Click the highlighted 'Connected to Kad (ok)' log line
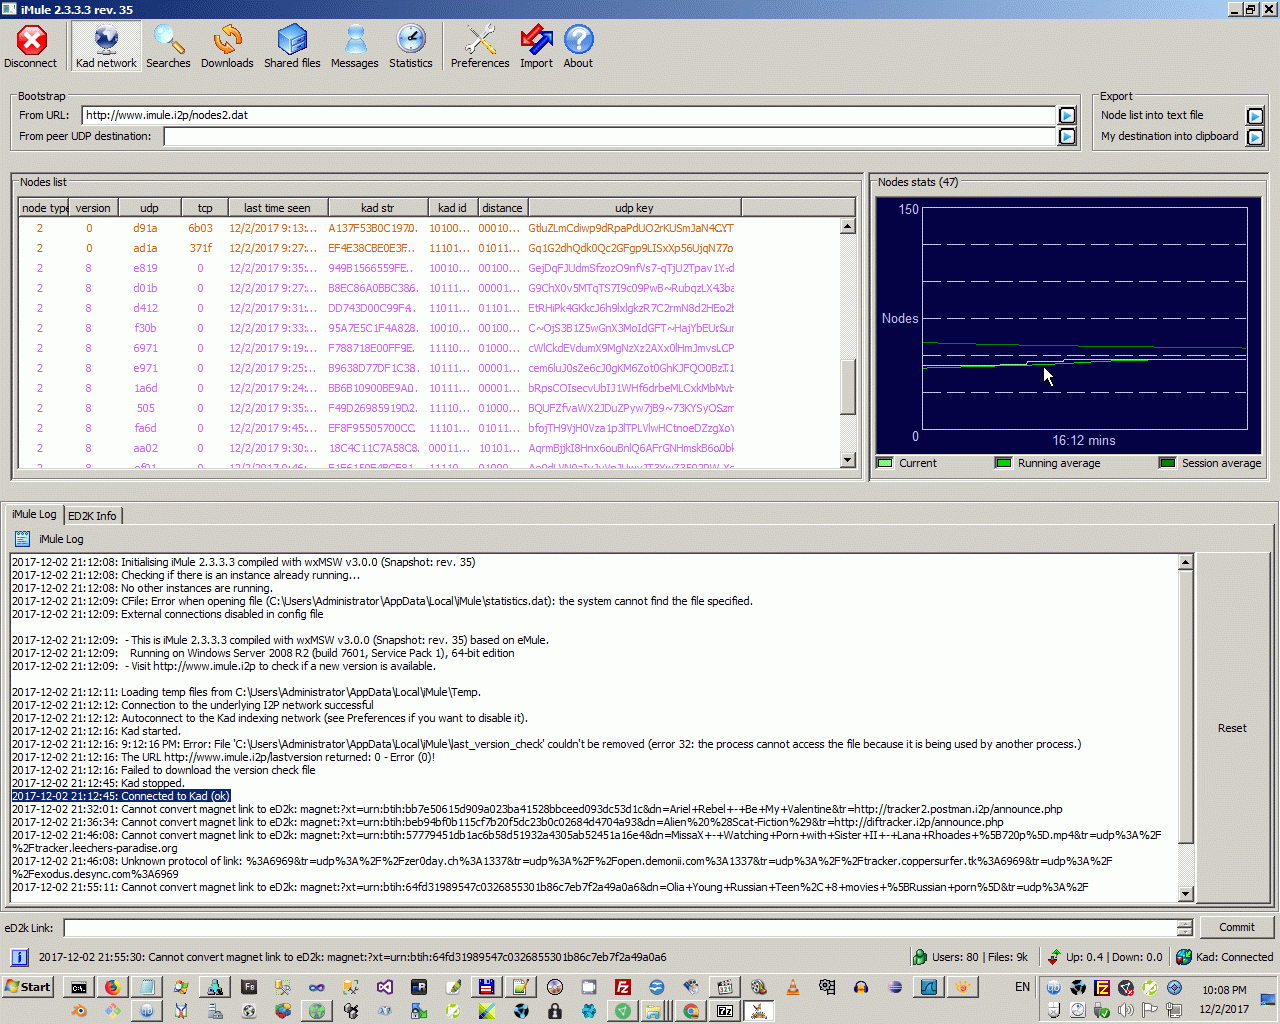Viewport: 1280px width, 1024px height. click(121, 796)
